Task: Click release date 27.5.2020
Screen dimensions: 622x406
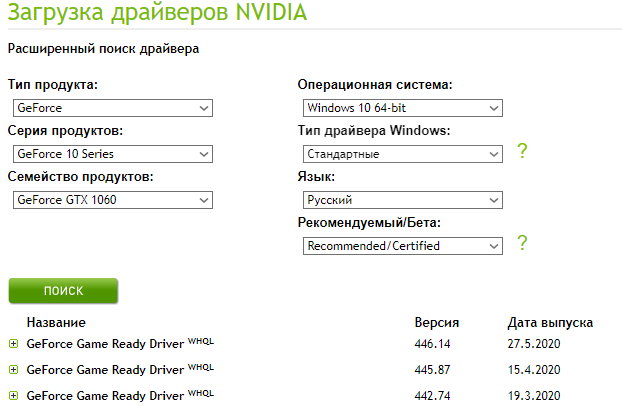Action: 534,344
